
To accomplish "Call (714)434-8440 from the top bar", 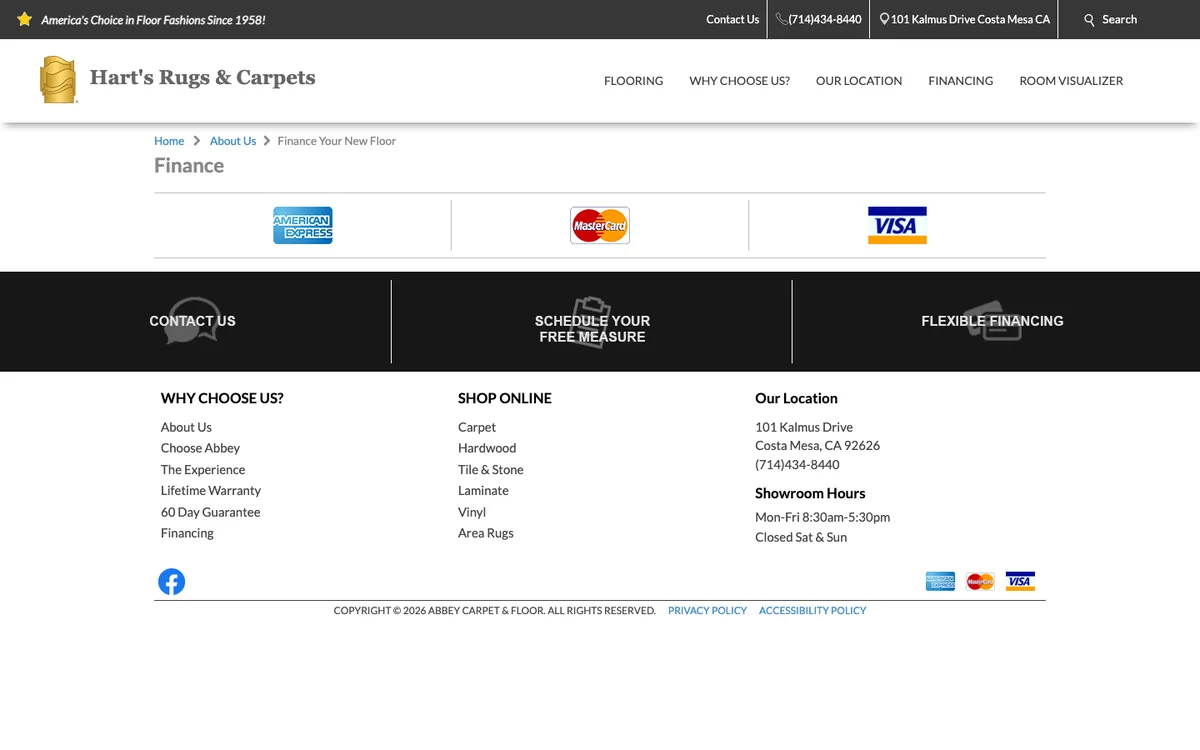I will tap(825, 19).
